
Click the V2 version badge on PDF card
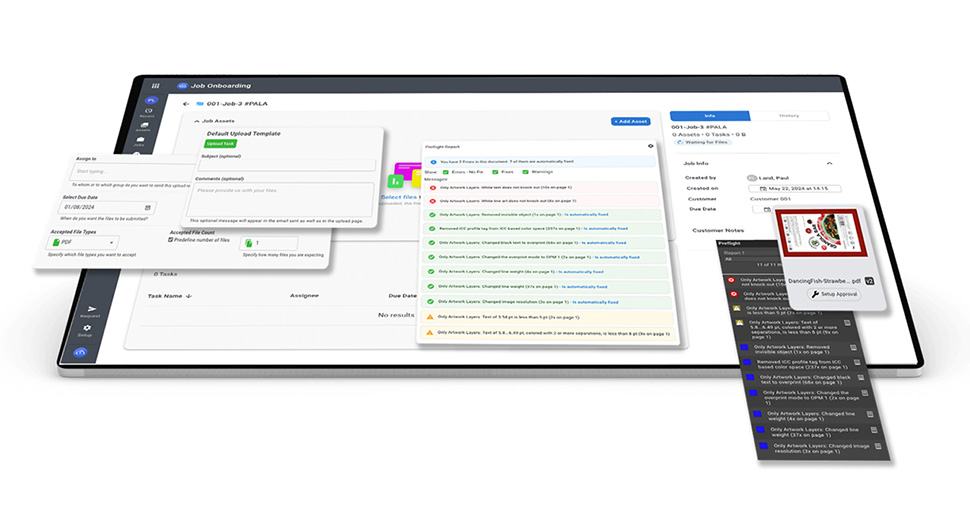869,282
